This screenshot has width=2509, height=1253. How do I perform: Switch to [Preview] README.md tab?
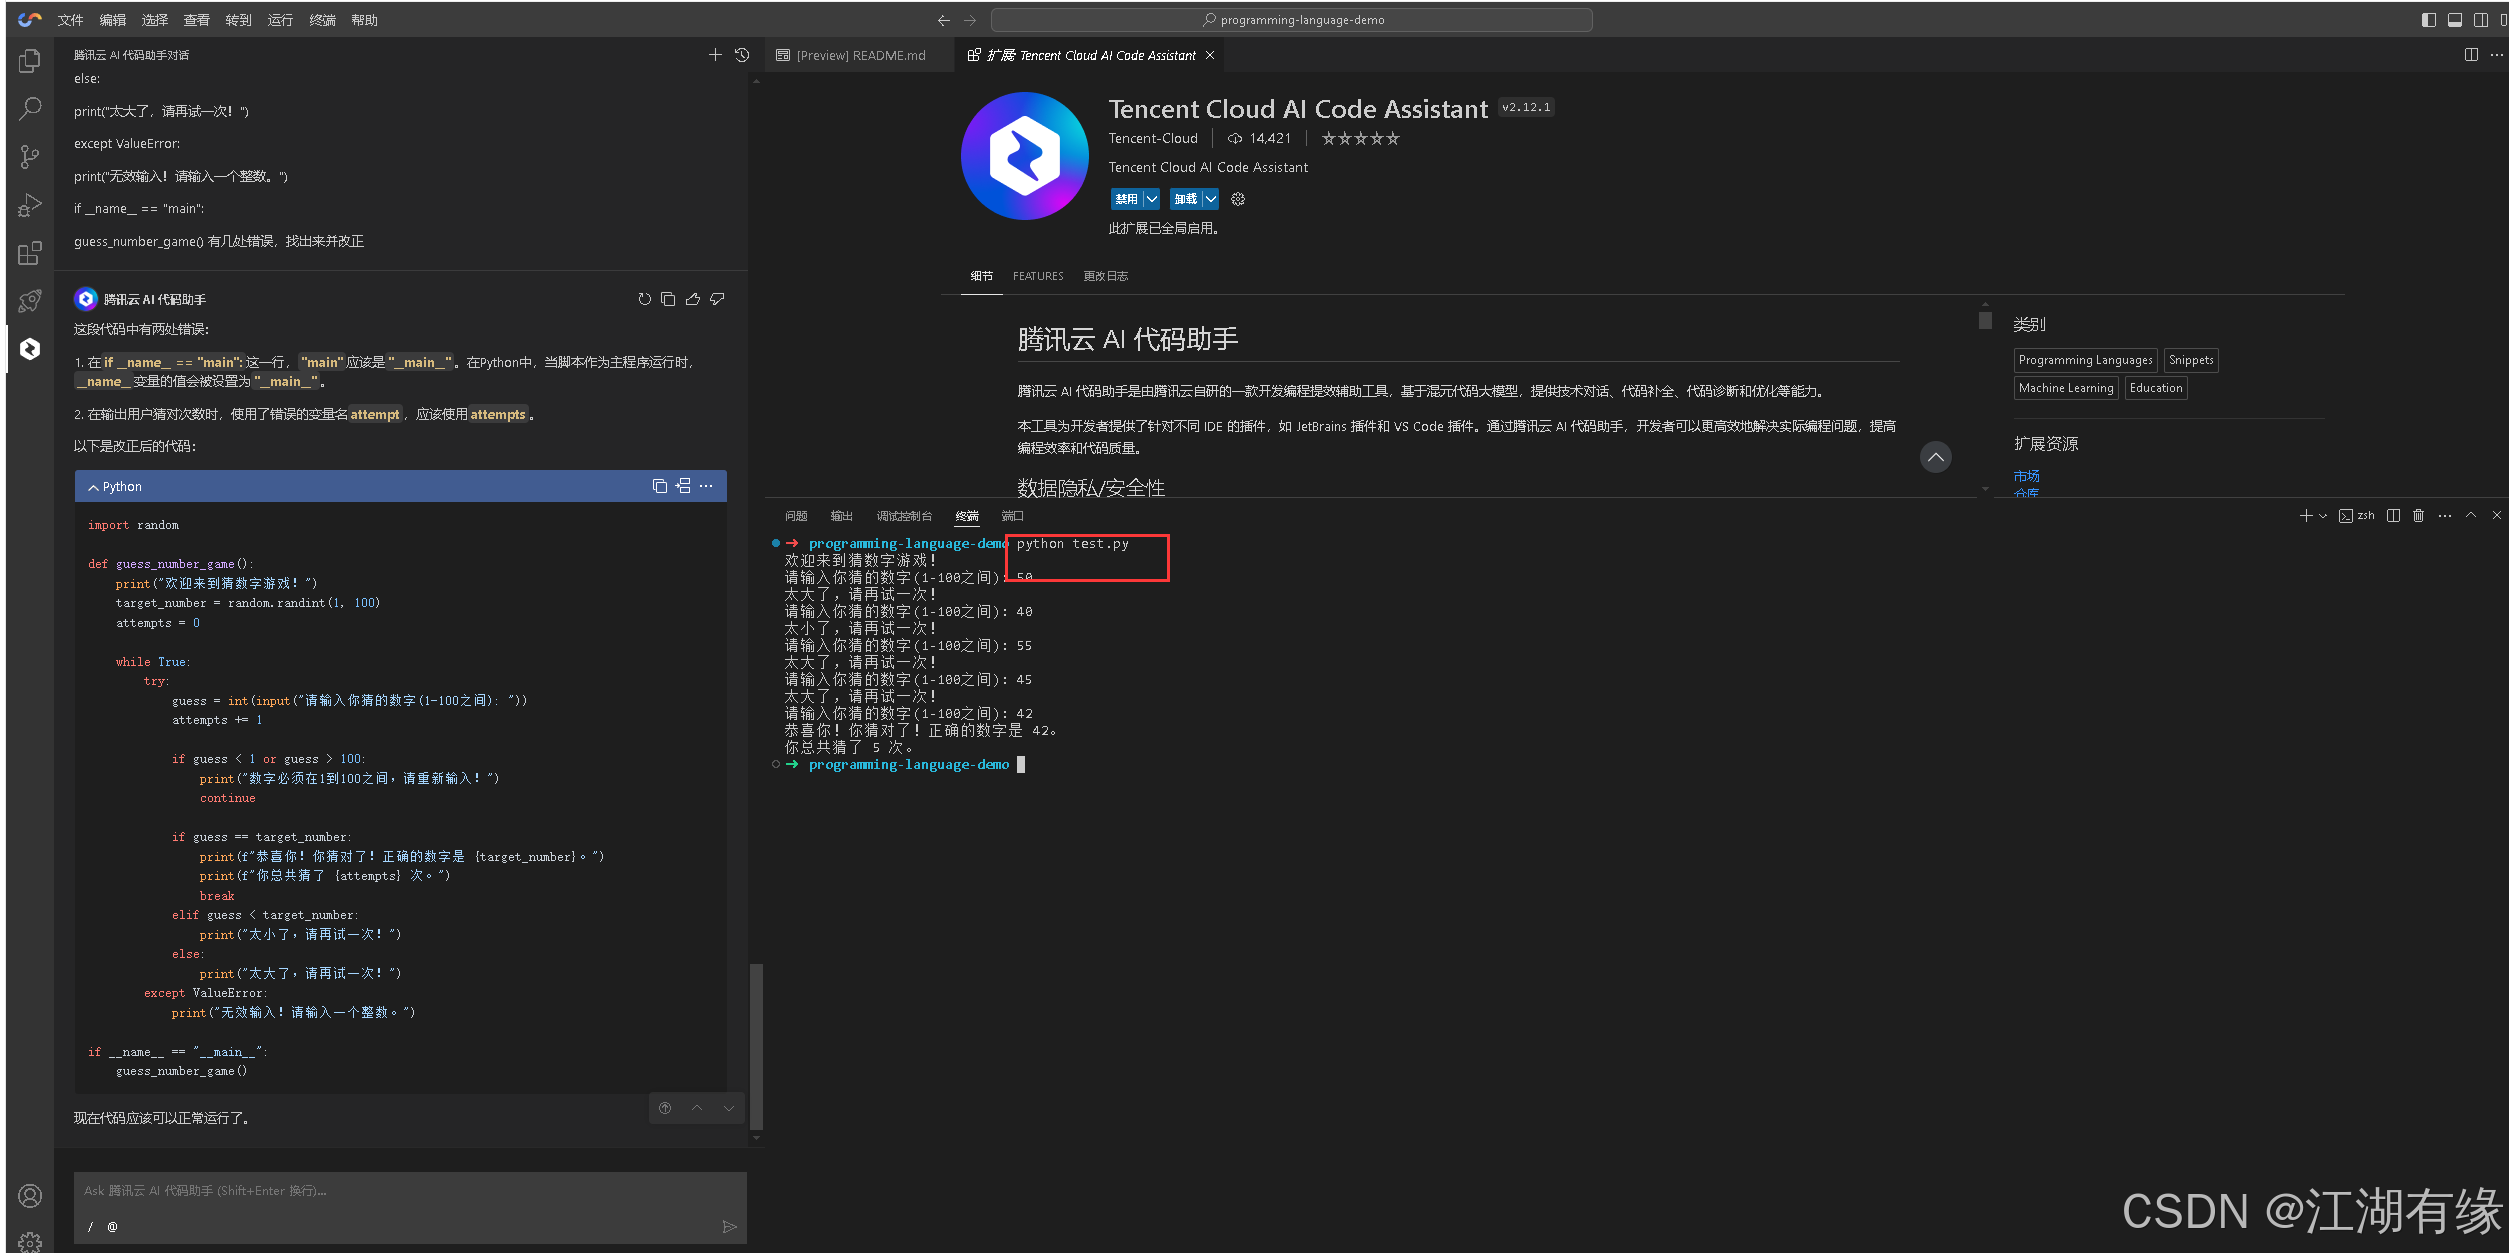(860, 55)
